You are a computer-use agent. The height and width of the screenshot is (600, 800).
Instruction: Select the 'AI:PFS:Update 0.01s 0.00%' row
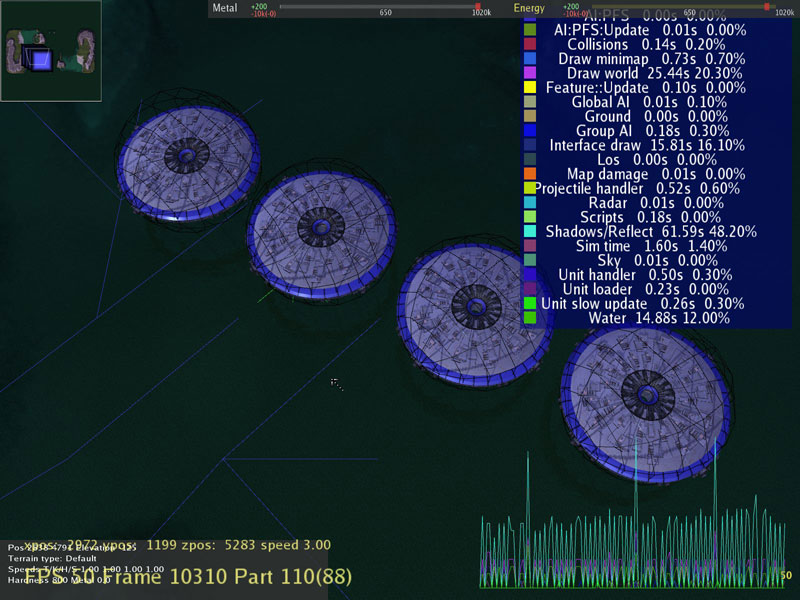(650, 30)
